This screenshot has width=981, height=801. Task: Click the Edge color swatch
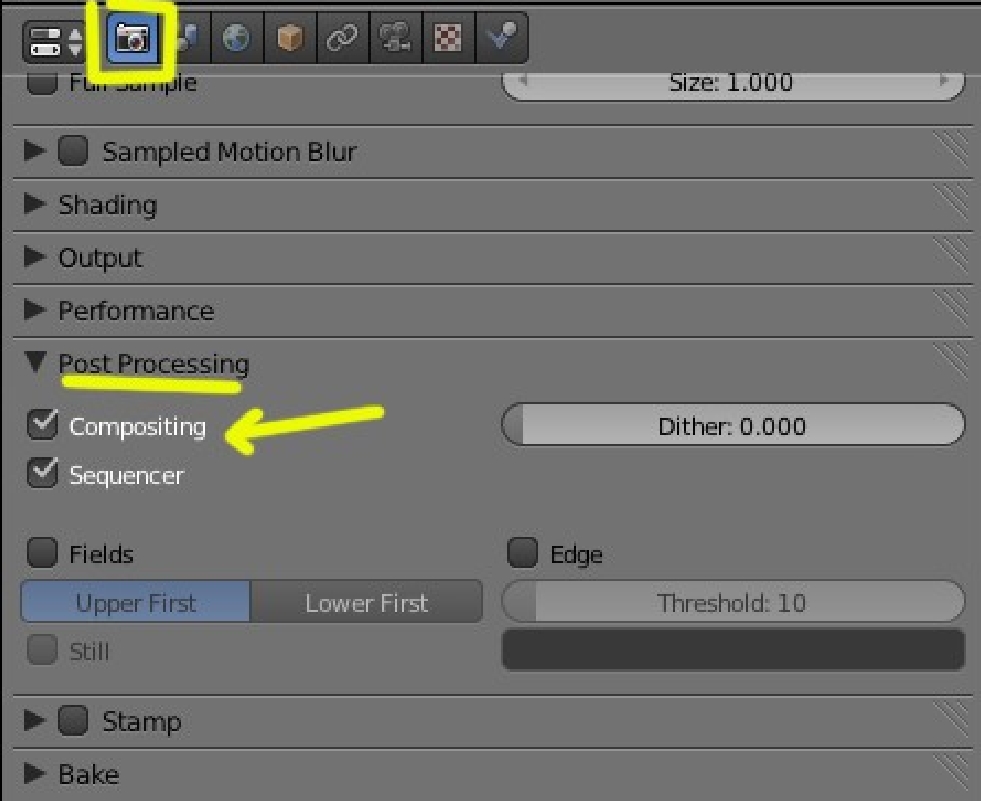click(732, 650)
